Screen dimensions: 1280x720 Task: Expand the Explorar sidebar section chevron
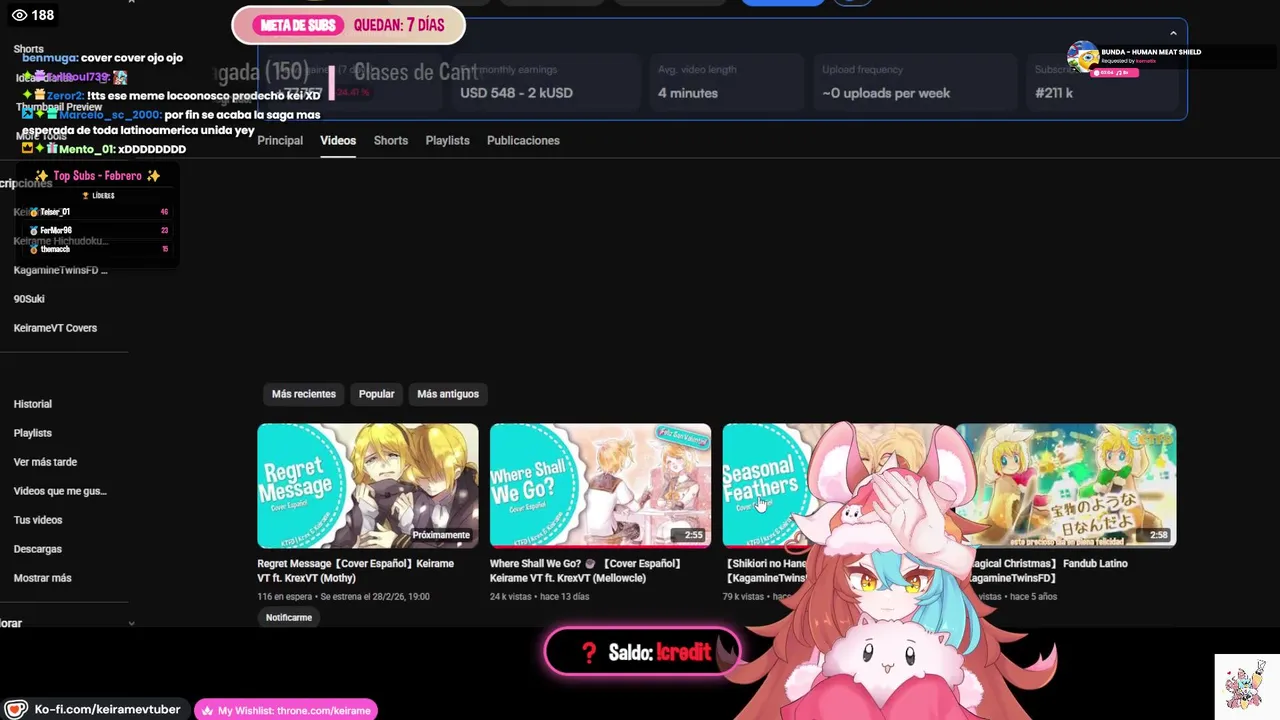pyautogui.click(x=131, y=623)
